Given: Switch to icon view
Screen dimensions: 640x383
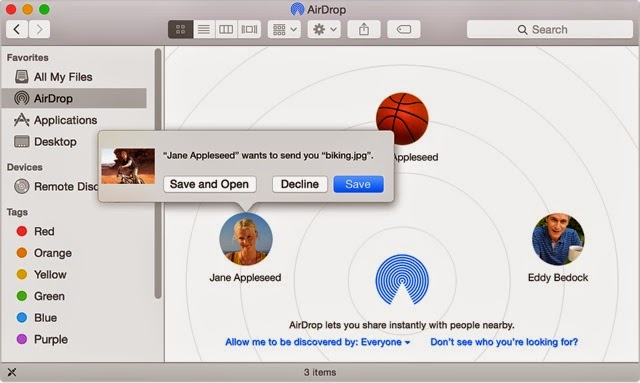Looking at the screenshot, I should (x=180, y=29).
